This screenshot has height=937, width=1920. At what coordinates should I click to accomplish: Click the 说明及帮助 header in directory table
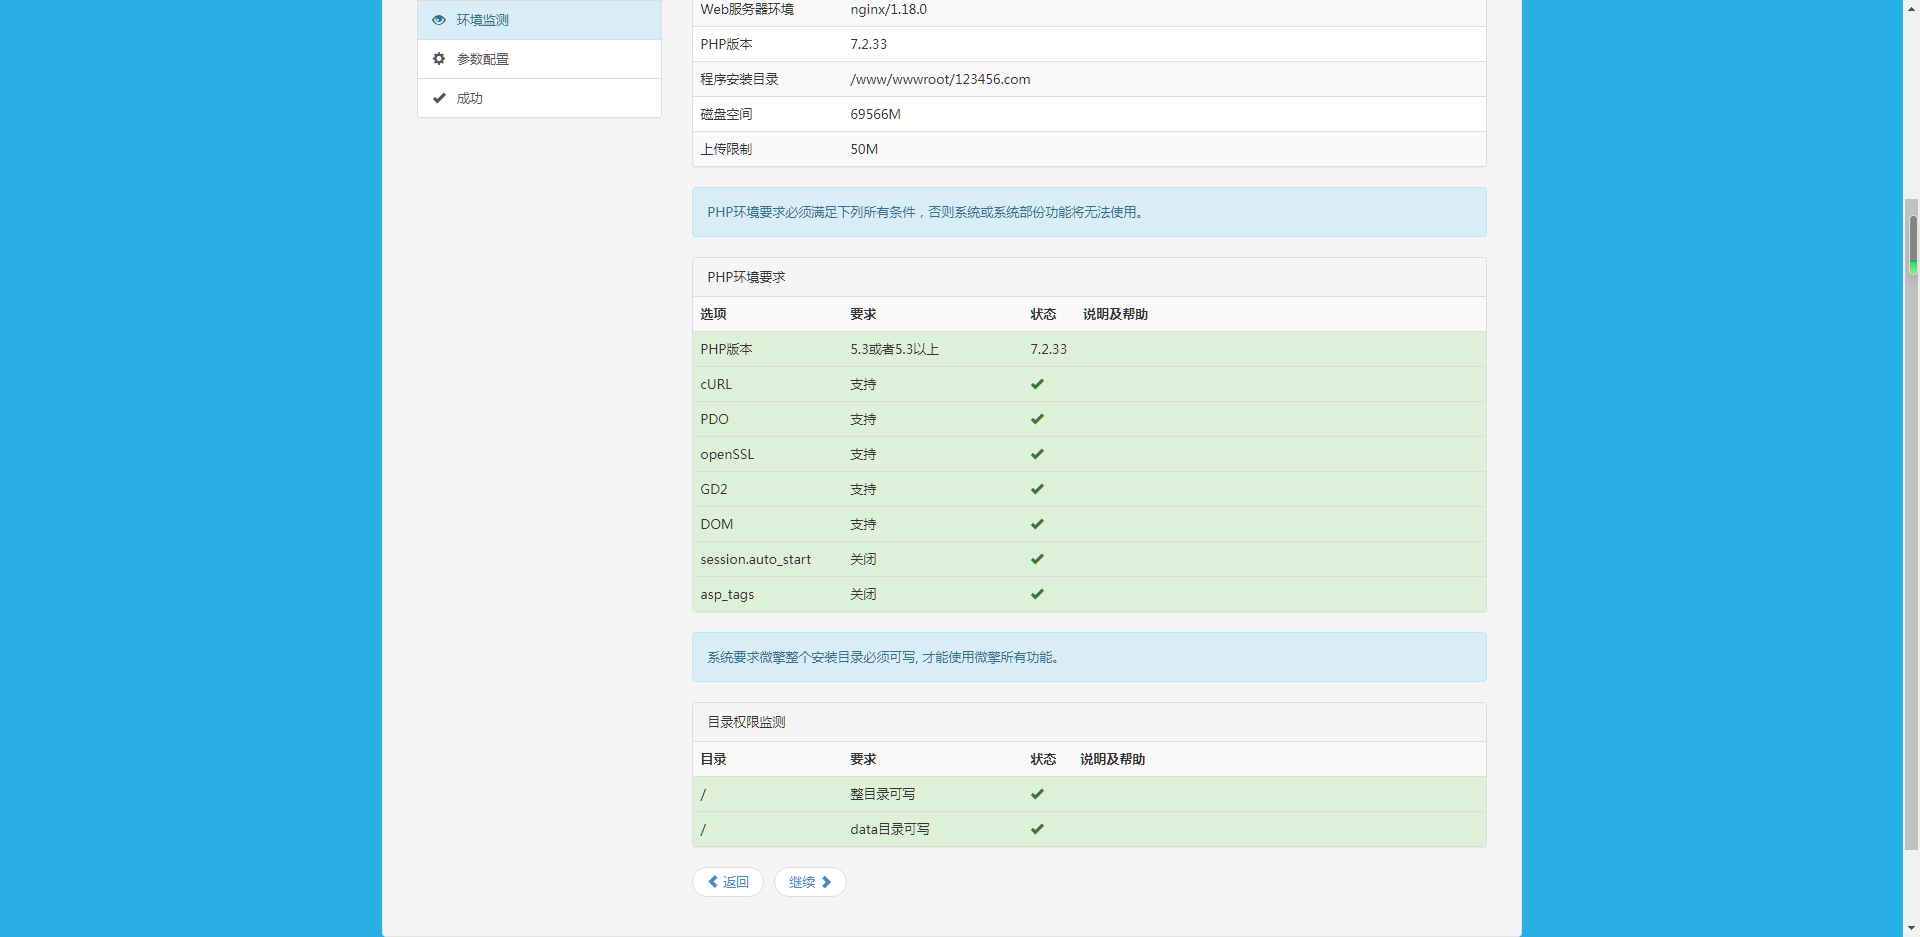click(x=1112, y=759)
